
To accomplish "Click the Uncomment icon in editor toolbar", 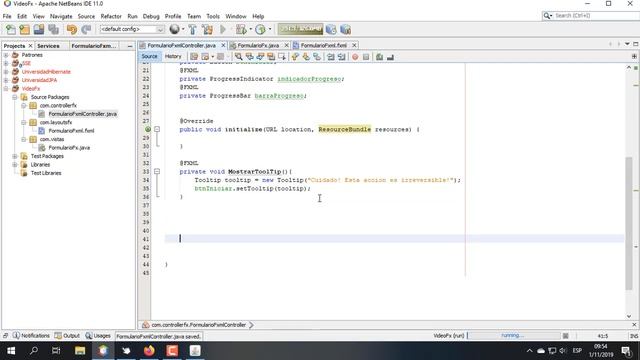I will [x=390, y=57].
